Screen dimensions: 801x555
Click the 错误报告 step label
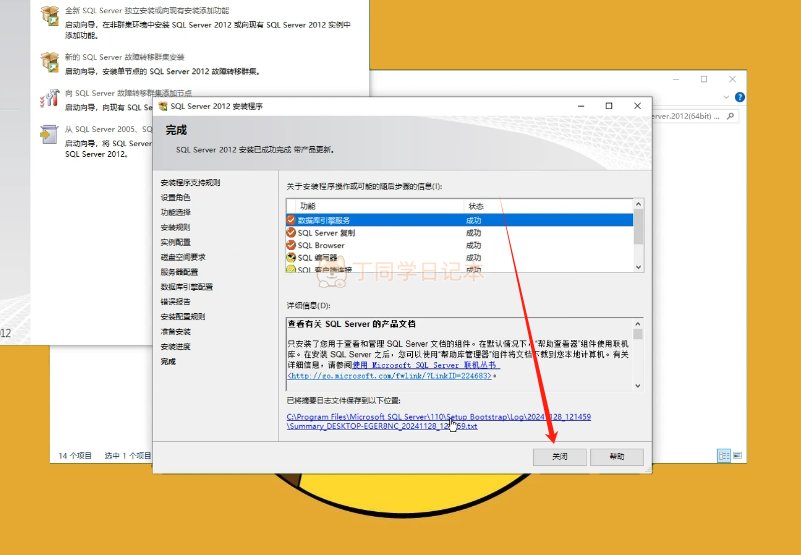coord(175,302)
